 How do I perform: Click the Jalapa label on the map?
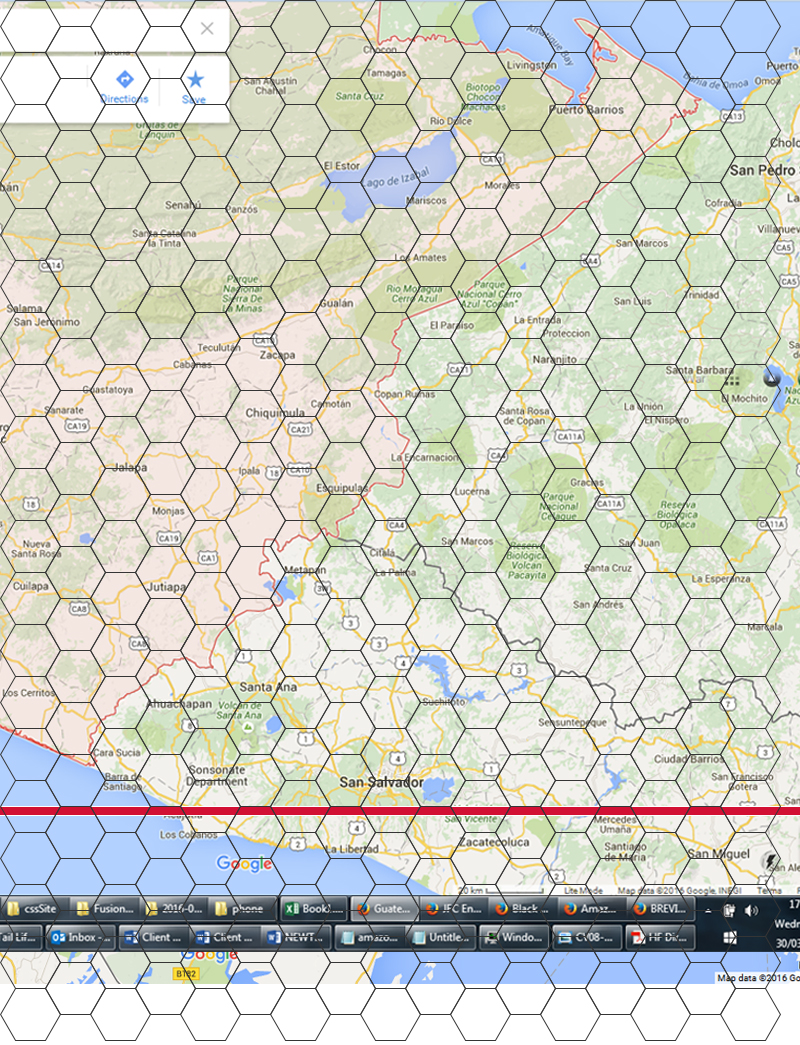tap(129, 467)
